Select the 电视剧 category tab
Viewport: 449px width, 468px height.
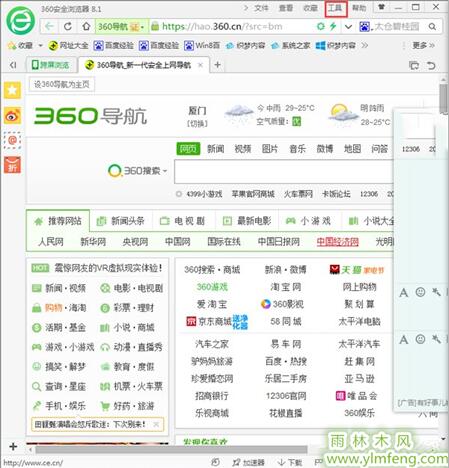pos(183,221)
